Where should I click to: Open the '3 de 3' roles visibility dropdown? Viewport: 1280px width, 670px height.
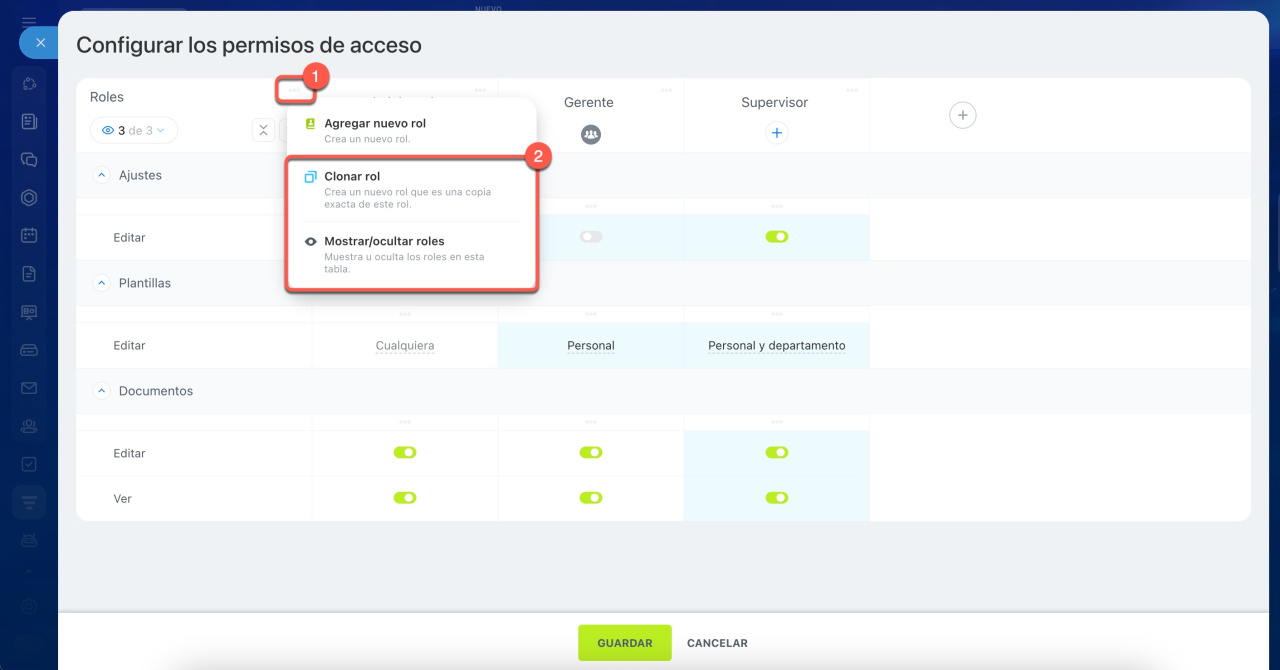tap(134, 130)
